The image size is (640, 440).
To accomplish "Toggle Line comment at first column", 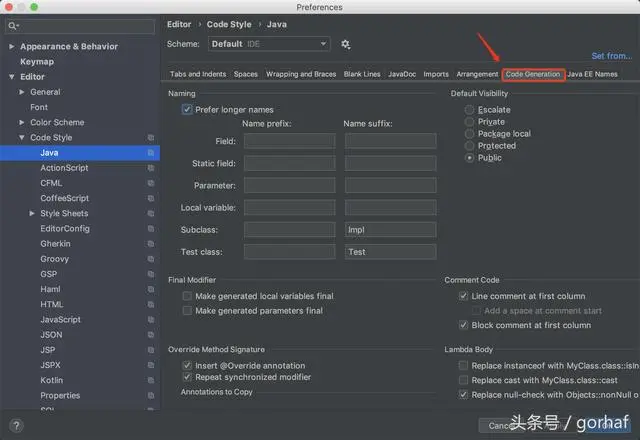I will coord(463,296).
